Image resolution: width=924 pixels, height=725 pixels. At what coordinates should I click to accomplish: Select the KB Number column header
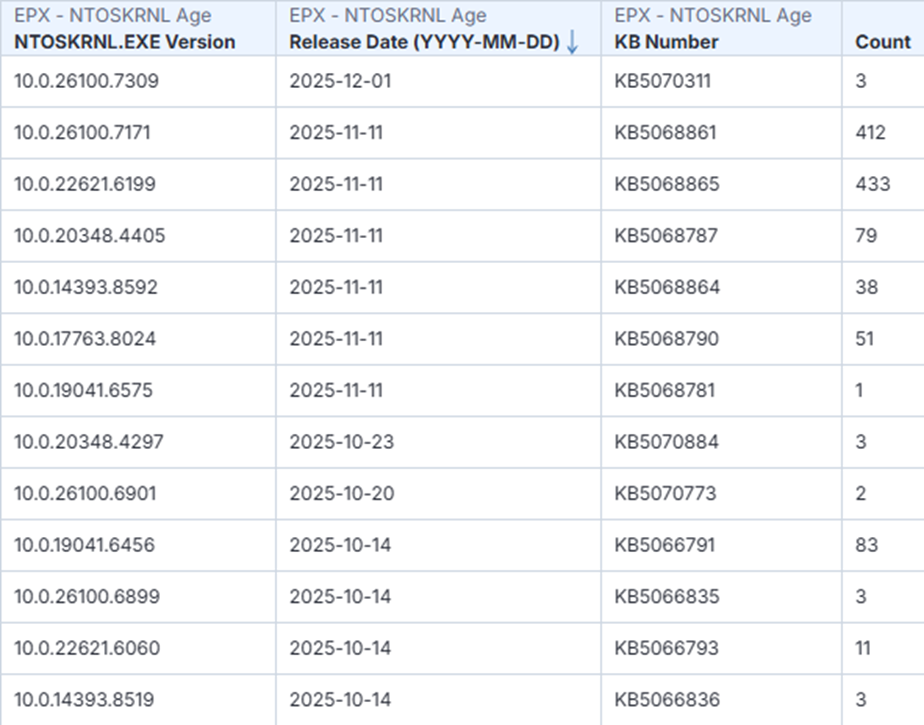click(666, 42)
